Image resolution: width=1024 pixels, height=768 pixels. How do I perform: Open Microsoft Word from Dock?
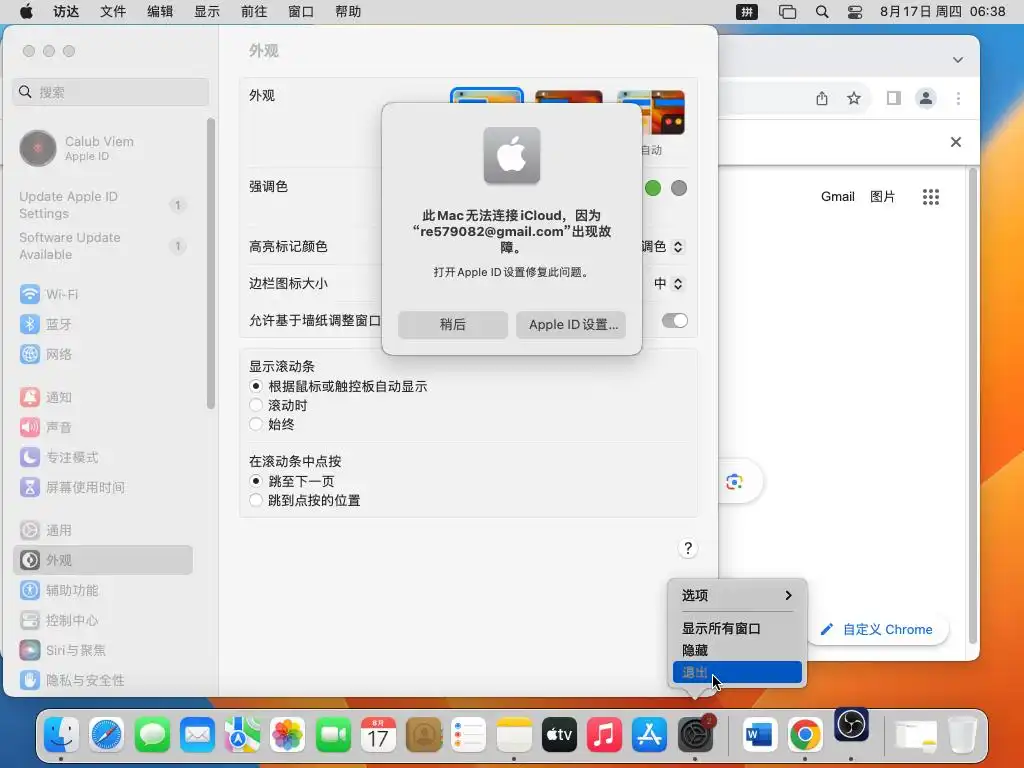pos(760,734)
